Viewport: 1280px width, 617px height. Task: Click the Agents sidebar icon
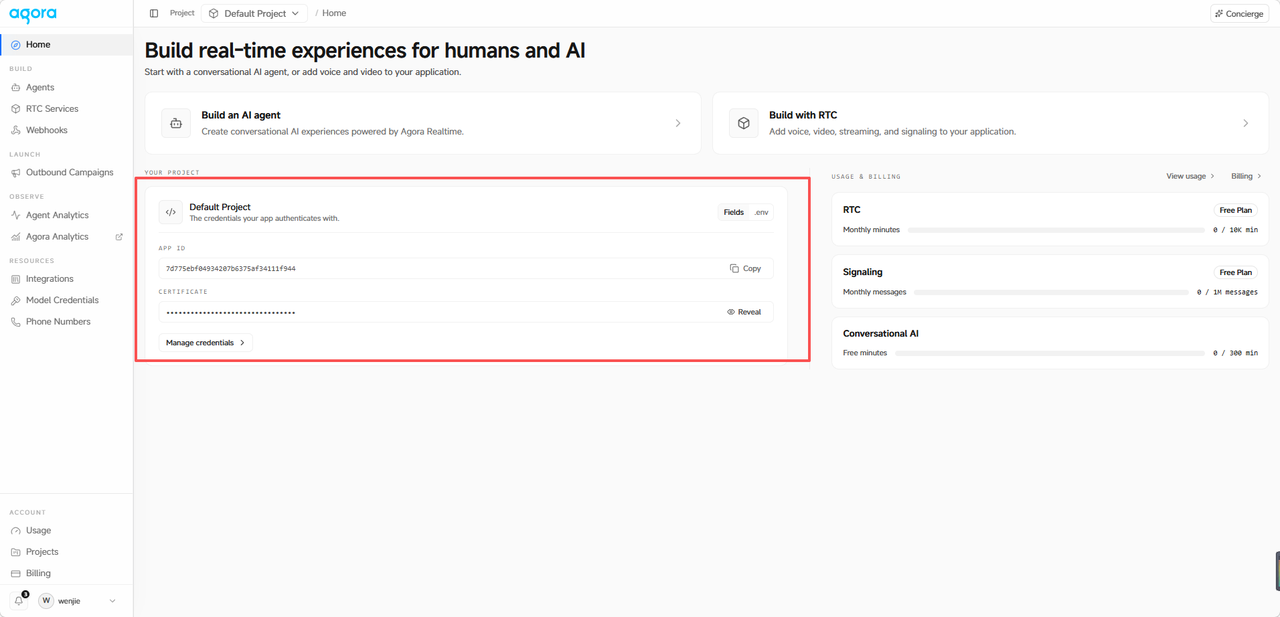point(16,88)
